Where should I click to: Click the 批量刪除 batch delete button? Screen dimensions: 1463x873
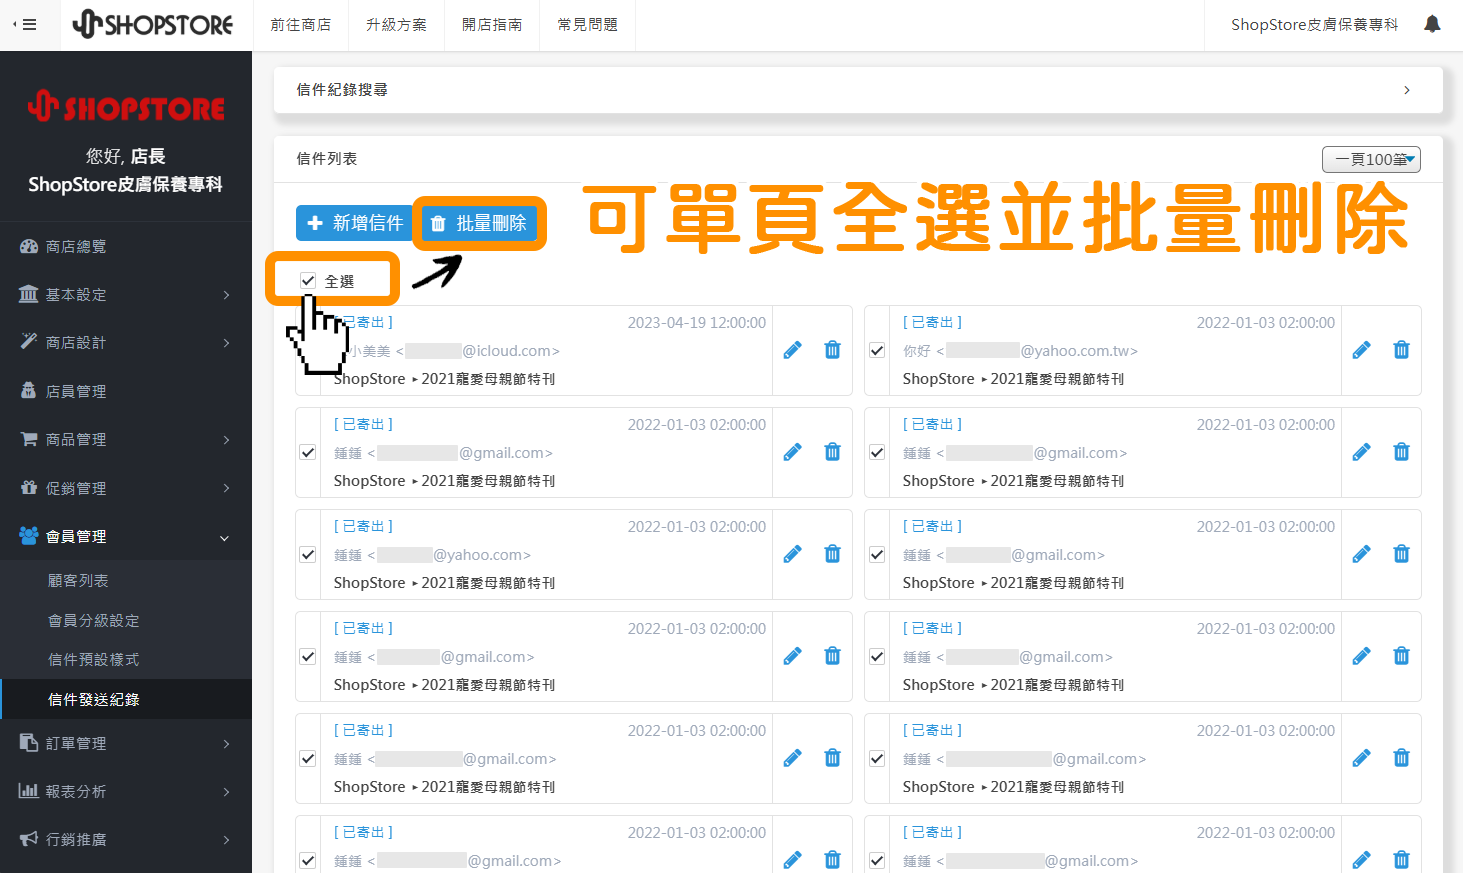[x=479, y=223]
